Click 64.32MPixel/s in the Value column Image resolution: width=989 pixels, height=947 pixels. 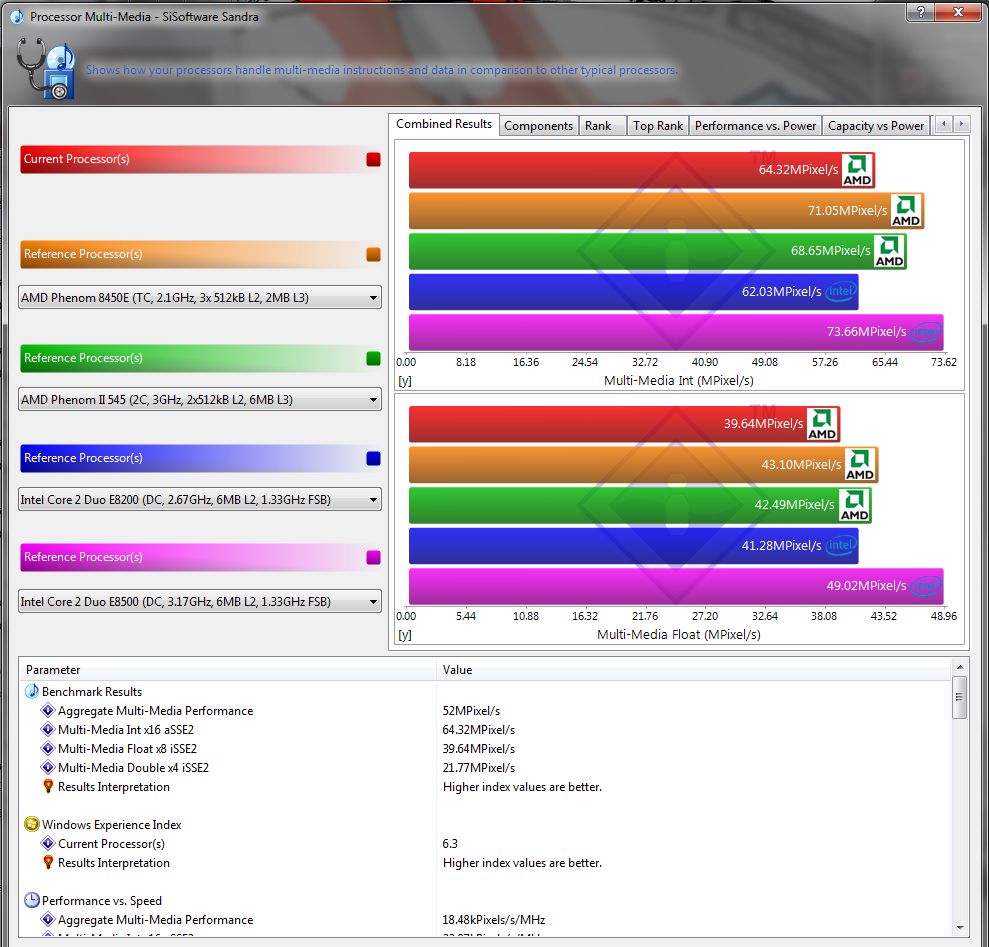[479, 729]
